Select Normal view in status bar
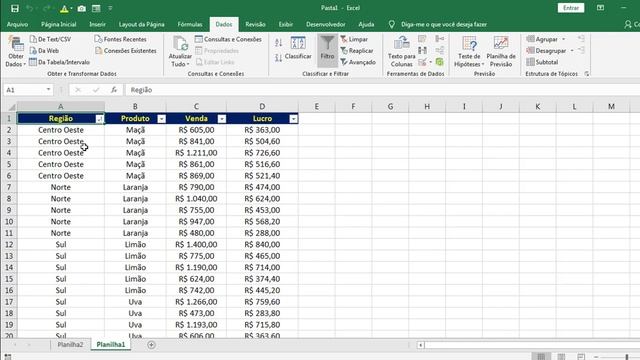The width and height of the screenshot is (640, 360). (x=541, y=357)
